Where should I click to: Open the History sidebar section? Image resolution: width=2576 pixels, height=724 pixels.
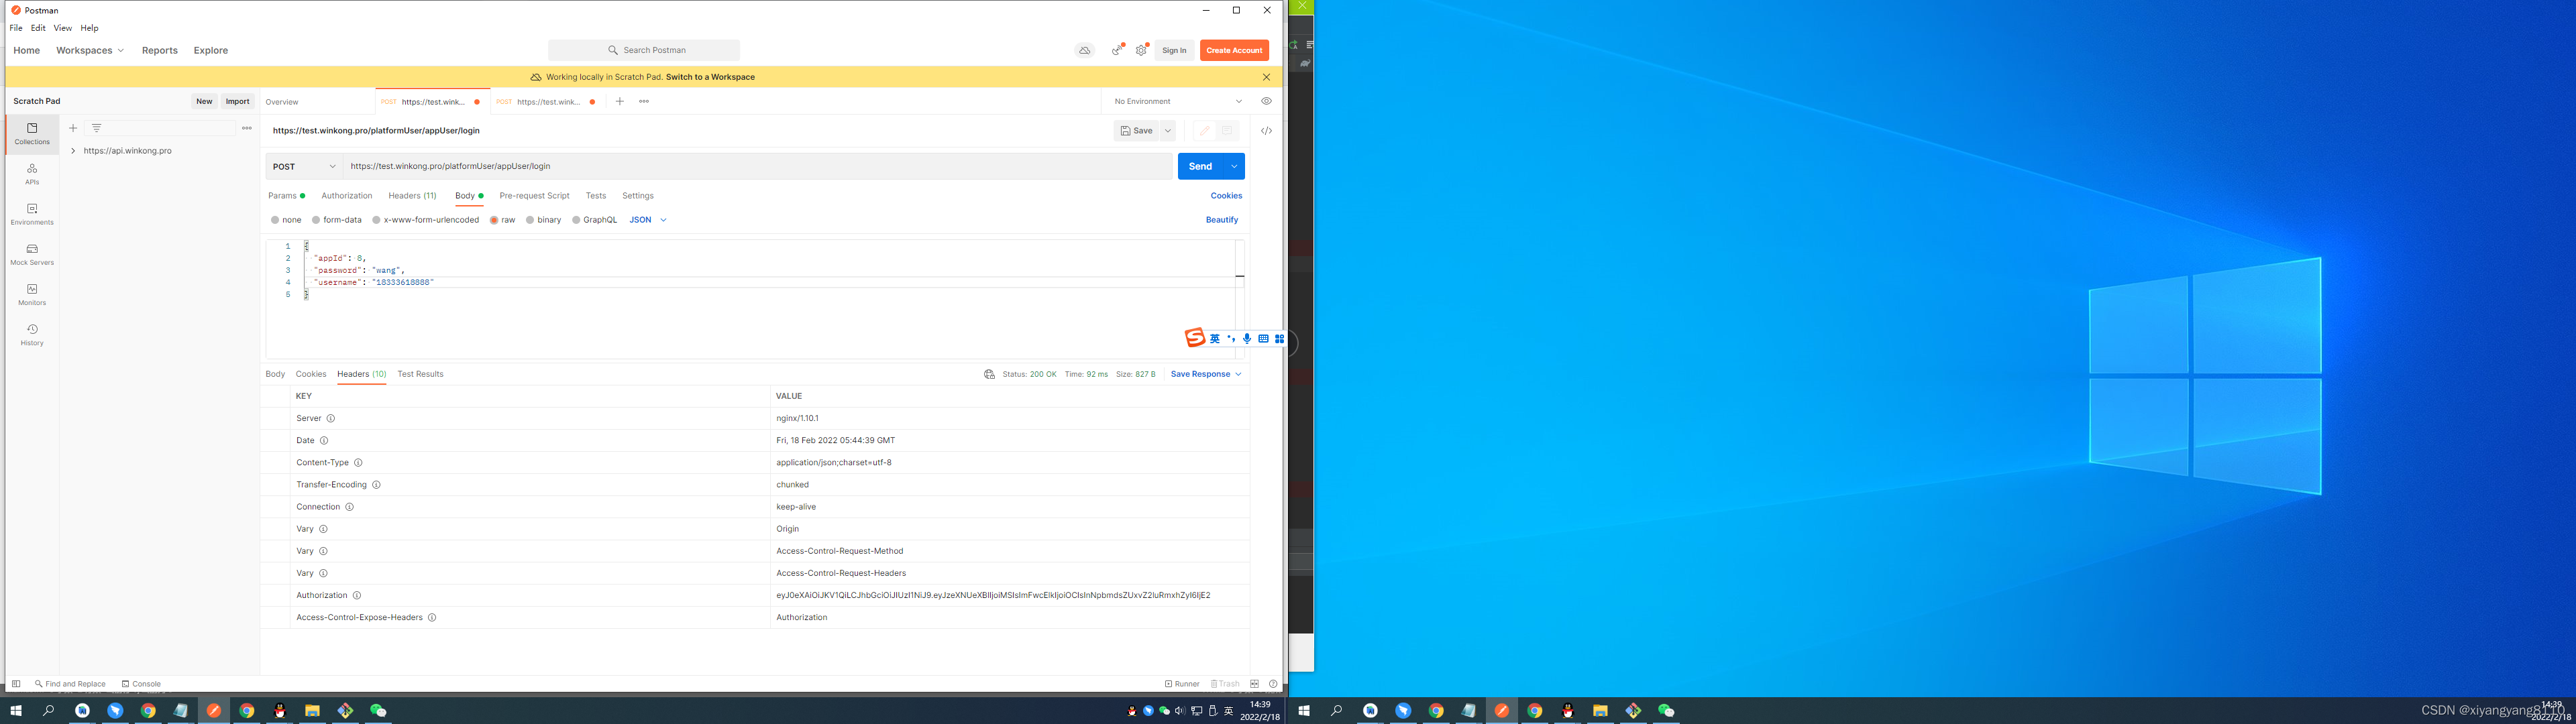tap(32, 334)
